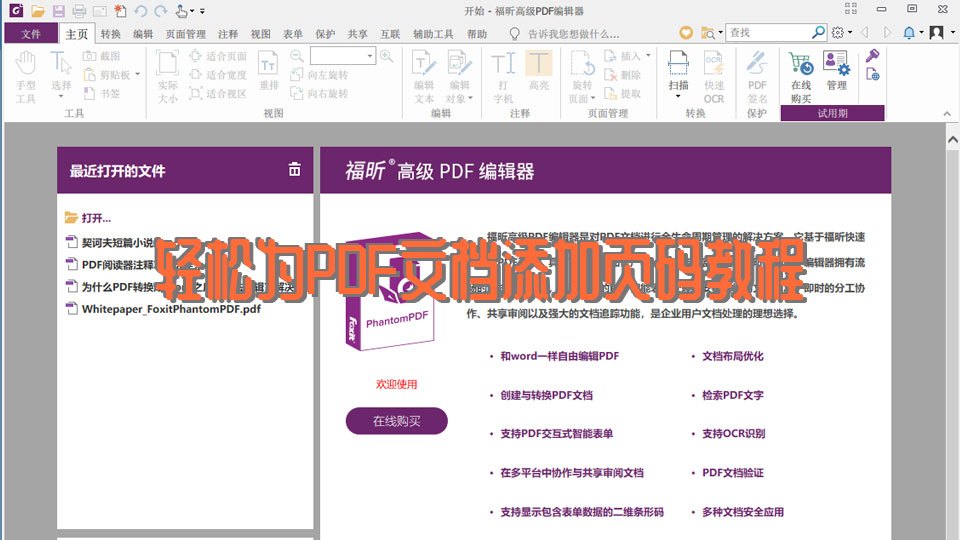
Task: Click the Open folder icon in quick access toolbar
Action: [38, 11]
